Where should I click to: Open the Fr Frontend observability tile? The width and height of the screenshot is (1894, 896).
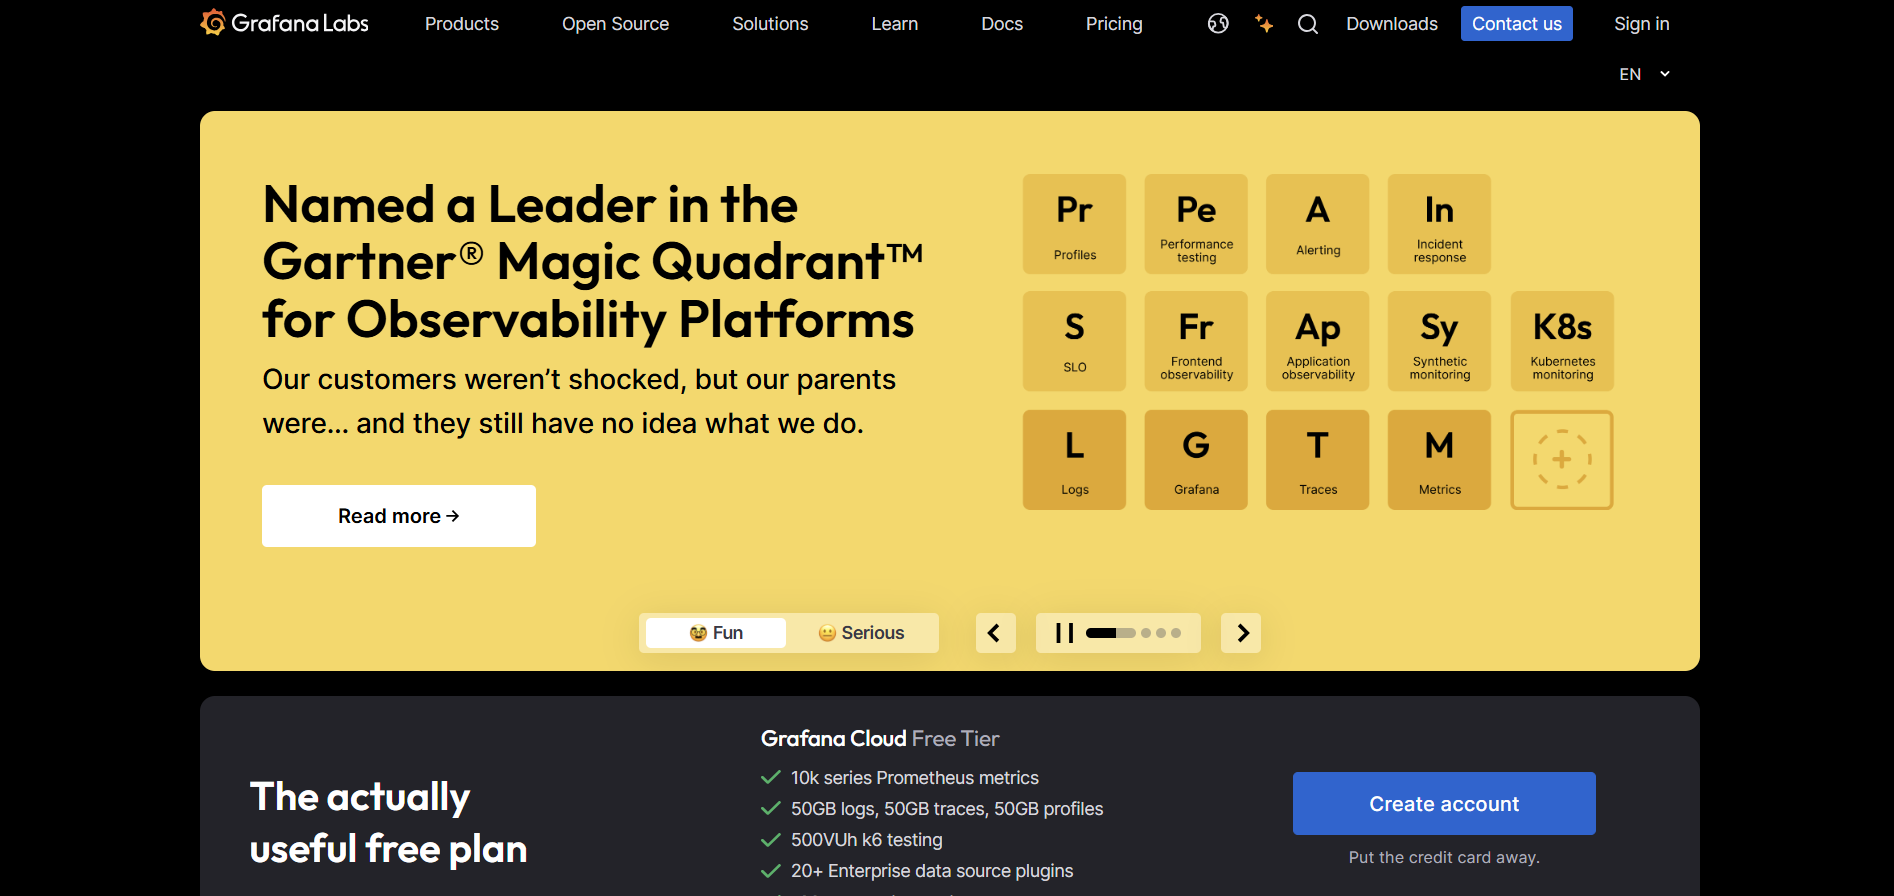pos(1196,341)
